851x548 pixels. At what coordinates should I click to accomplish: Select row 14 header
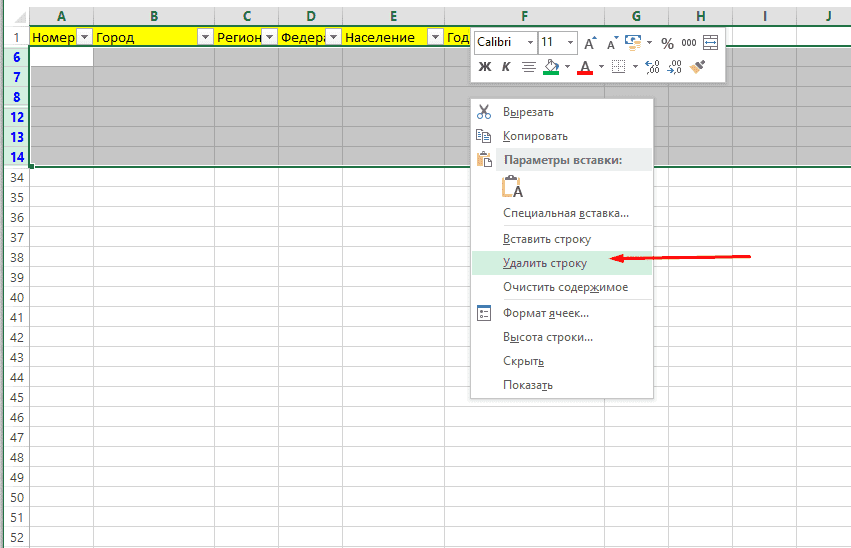[x=17, y=157]
